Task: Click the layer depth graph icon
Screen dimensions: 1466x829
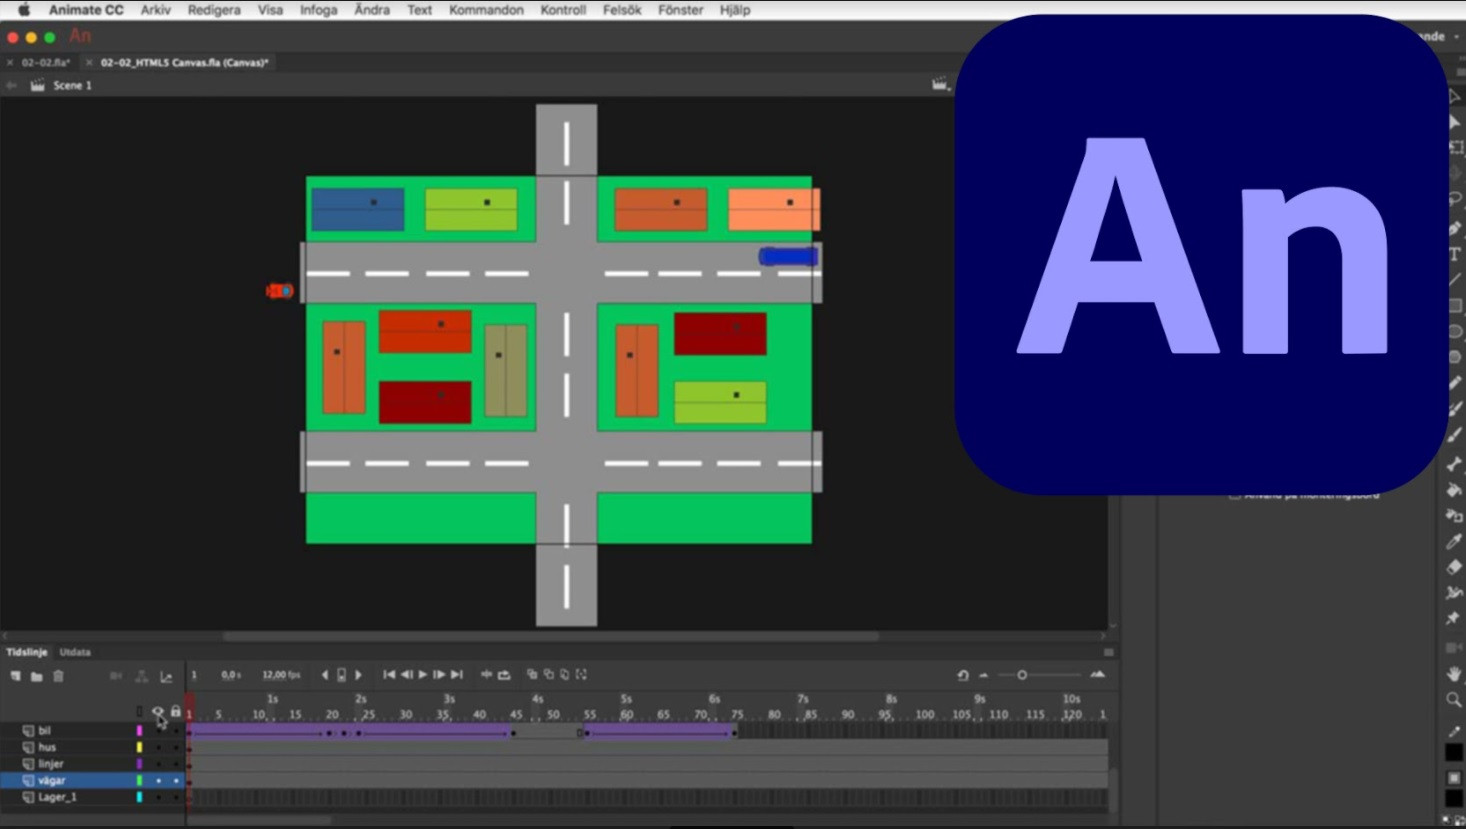Action: [x=166, y=677]
